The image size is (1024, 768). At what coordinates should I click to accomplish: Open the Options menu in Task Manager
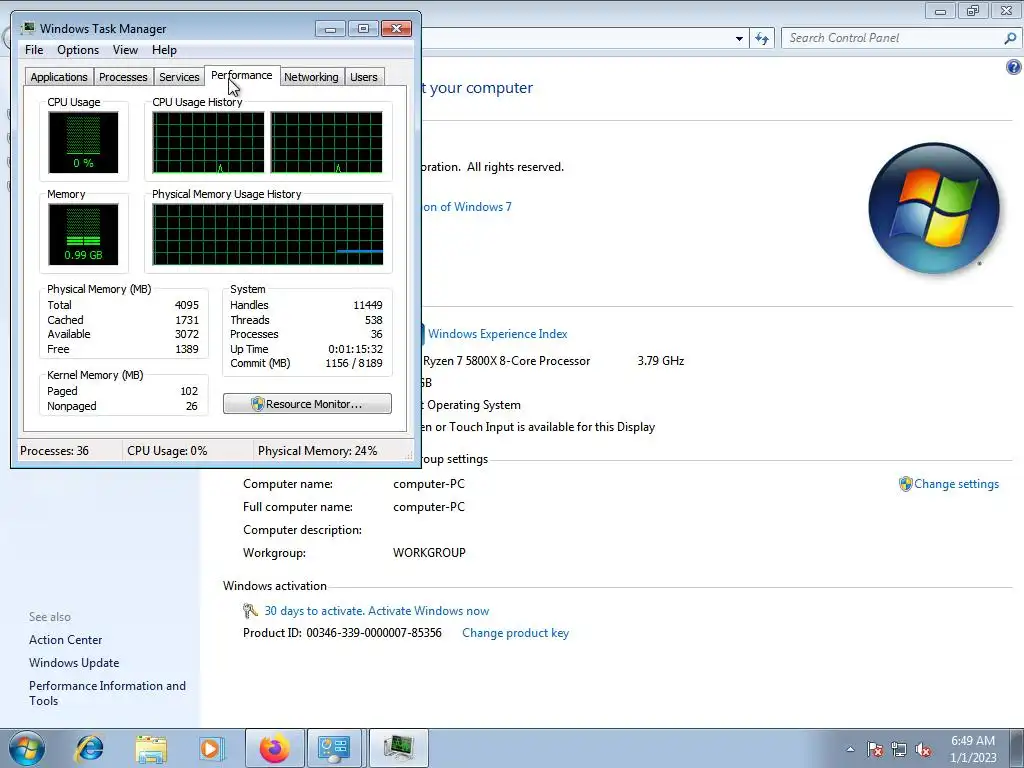(78, 50)
